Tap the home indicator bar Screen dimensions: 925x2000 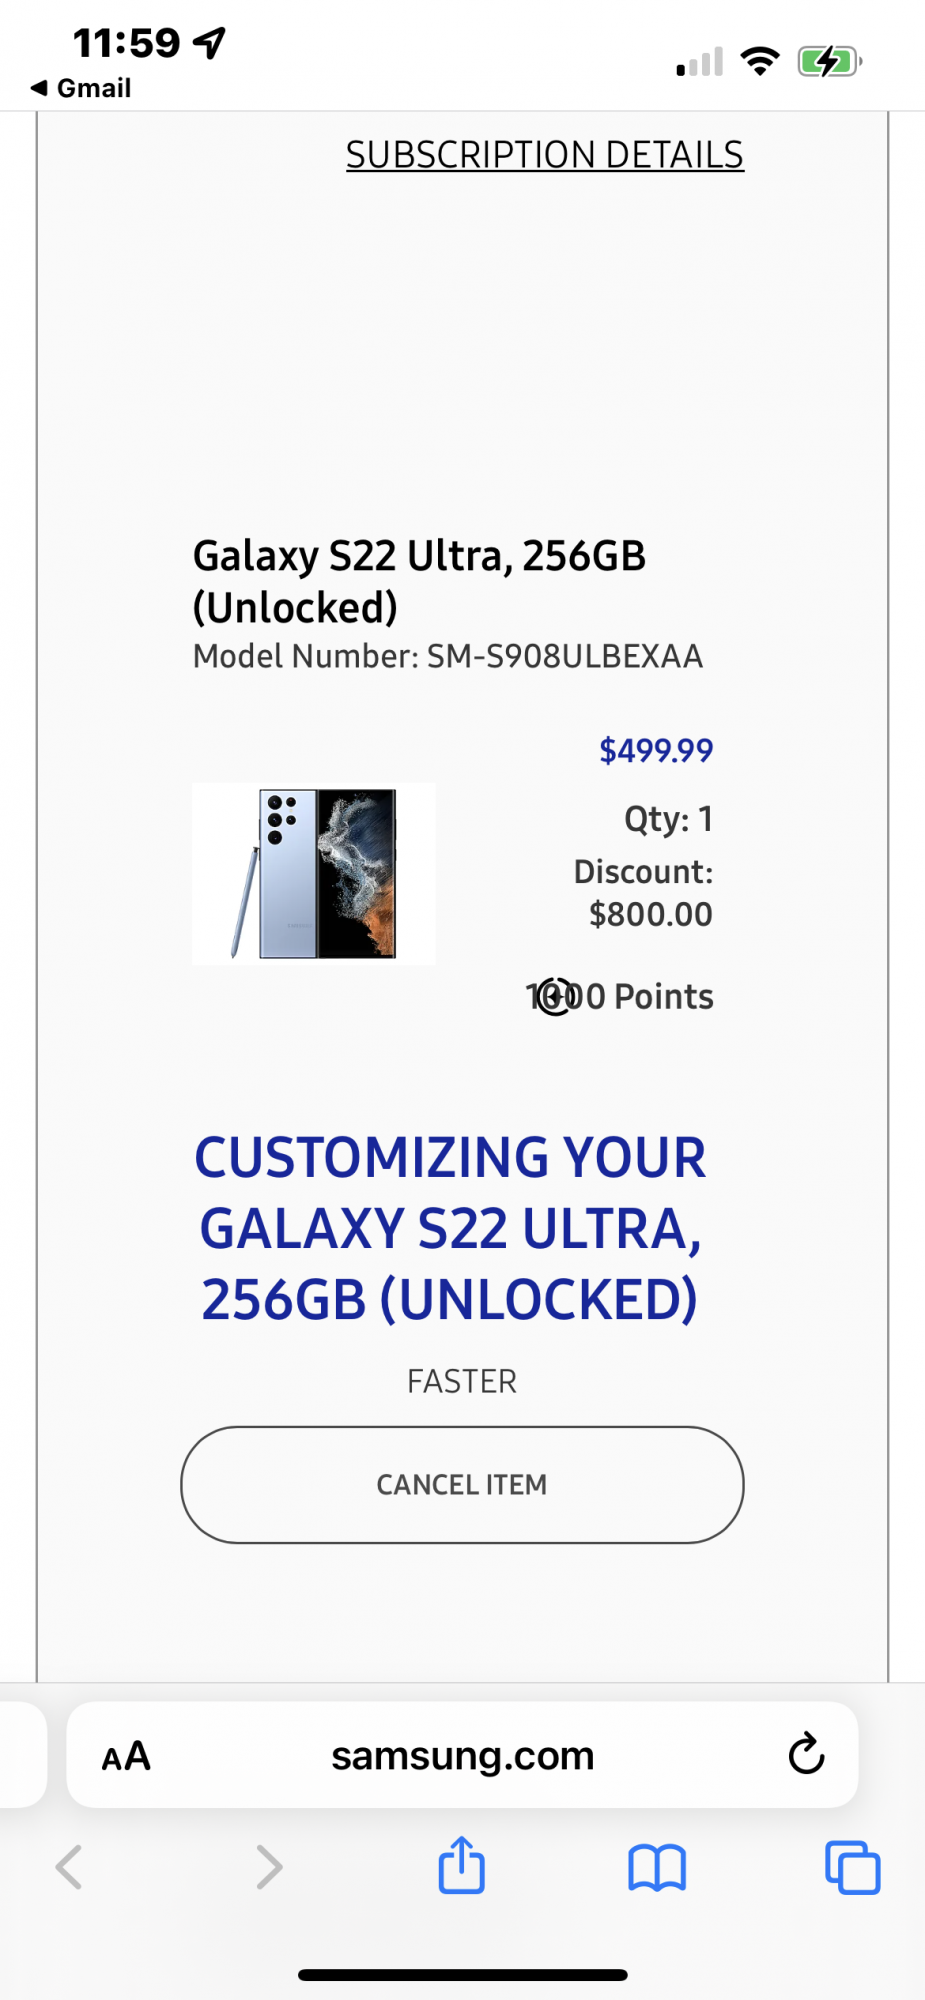point(462,1975)
